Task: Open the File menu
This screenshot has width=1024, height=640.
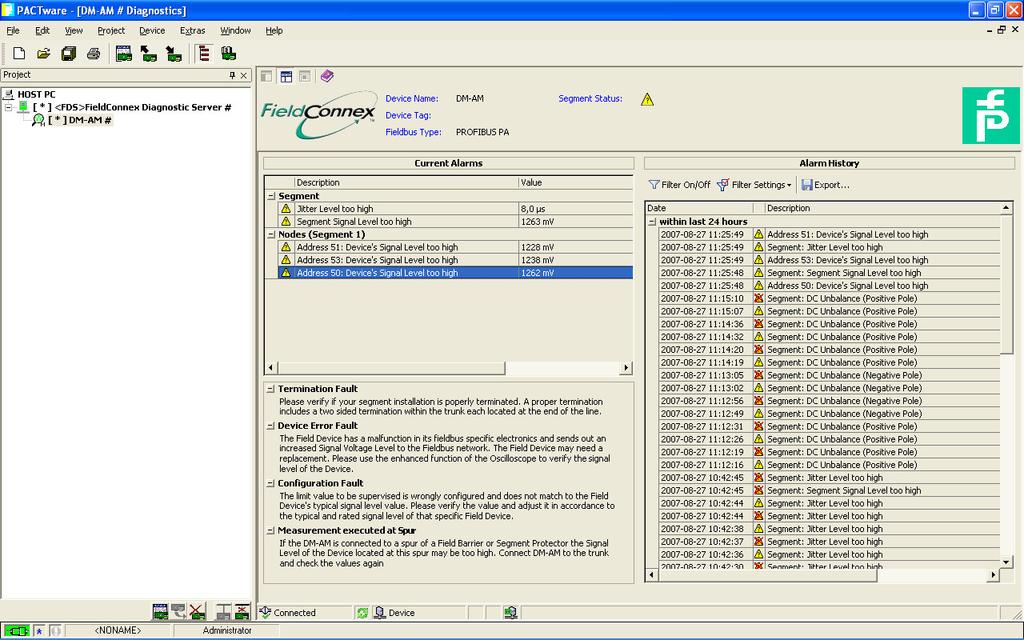Action: tap(13, 31)
